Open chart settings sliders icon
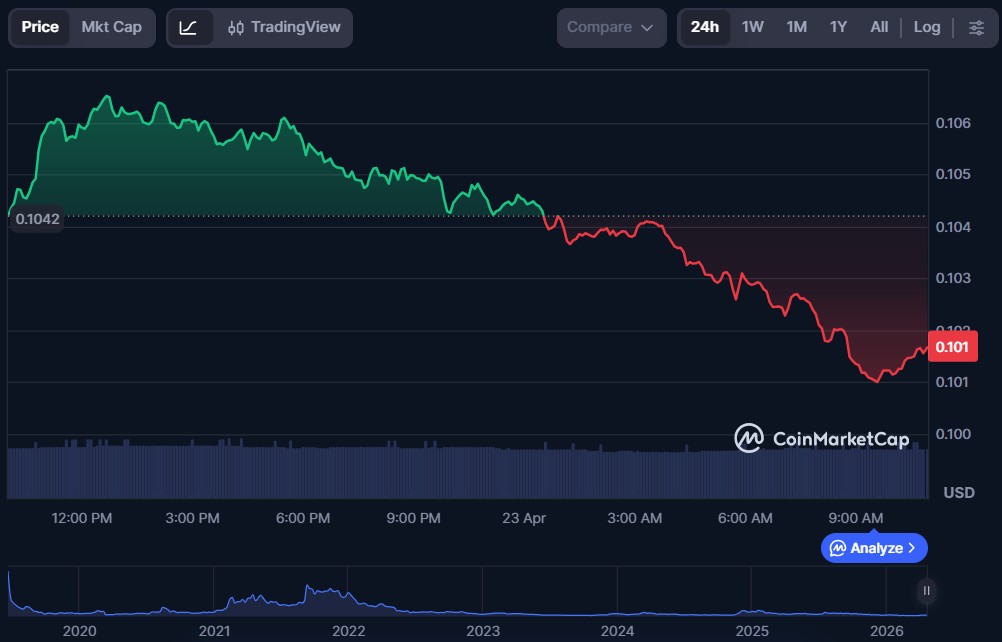Viewport: 1002px width, 642px height. 976,27
